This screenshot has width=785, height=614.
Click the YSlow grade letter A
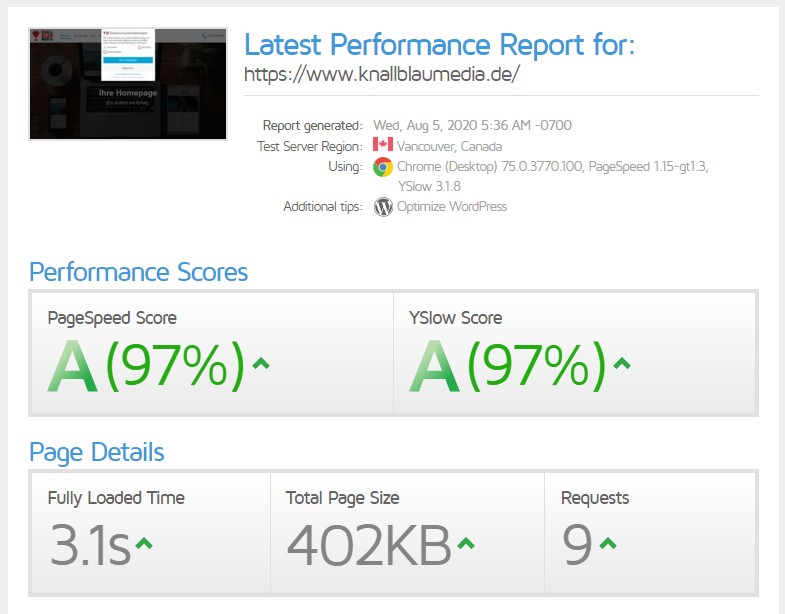point(434,367)
